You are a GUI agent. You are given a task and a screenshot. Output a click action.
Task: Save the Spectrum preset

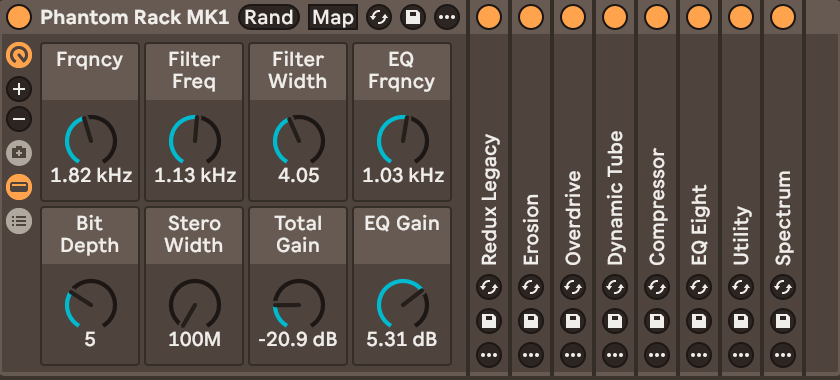point(783,321)
